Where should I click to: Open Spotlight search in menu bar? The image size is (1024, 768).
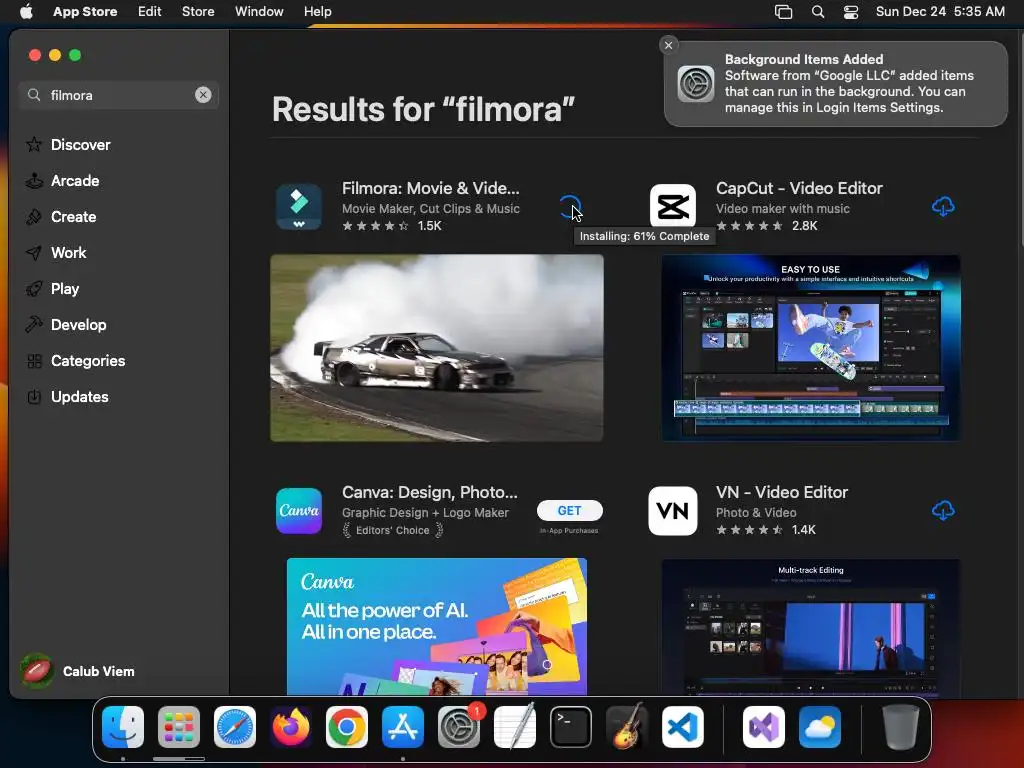818,12
